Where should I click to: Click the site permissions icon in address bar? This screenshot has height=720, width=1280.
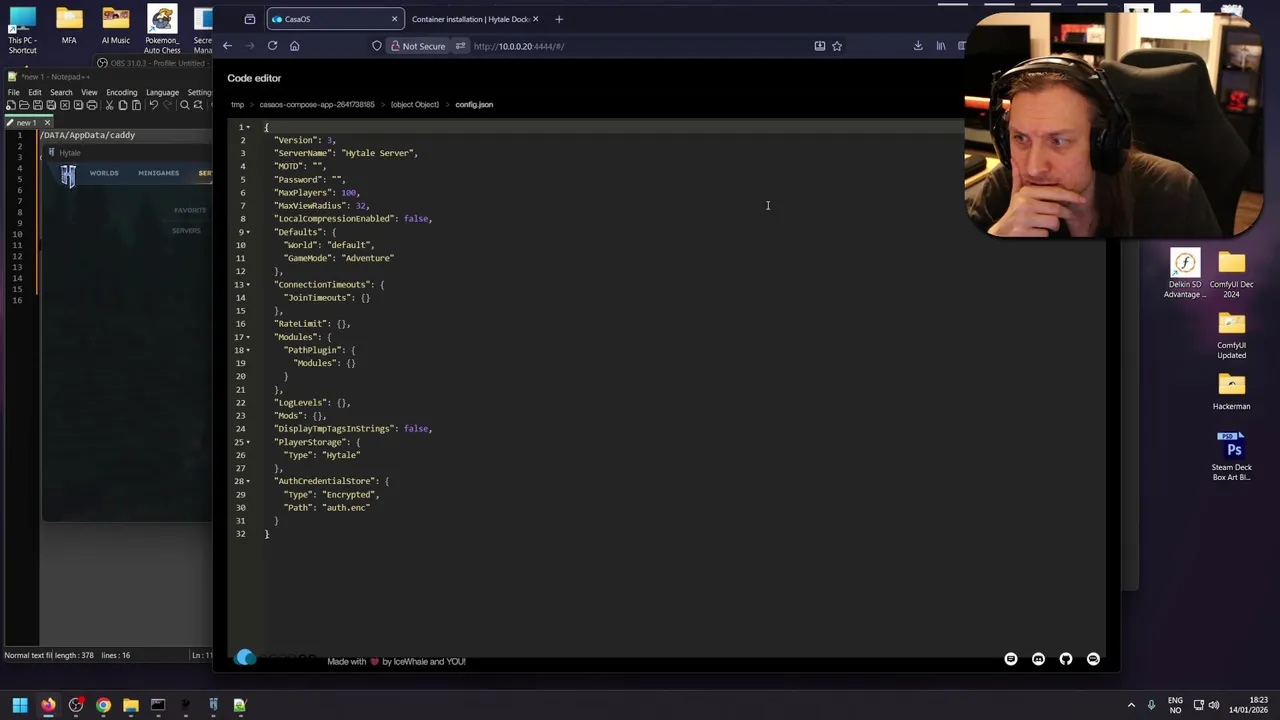pos(460,46)
